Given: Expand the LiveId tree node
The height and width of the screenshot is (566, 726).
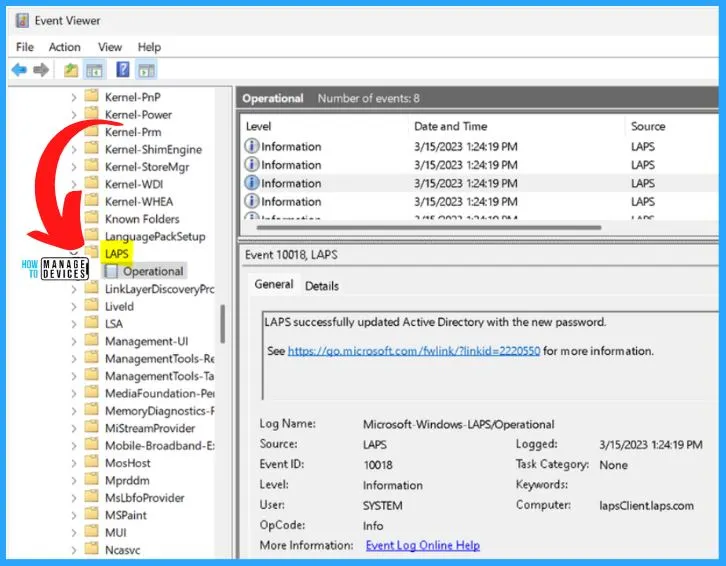Looking at the screenshot, I should [74, 307].
